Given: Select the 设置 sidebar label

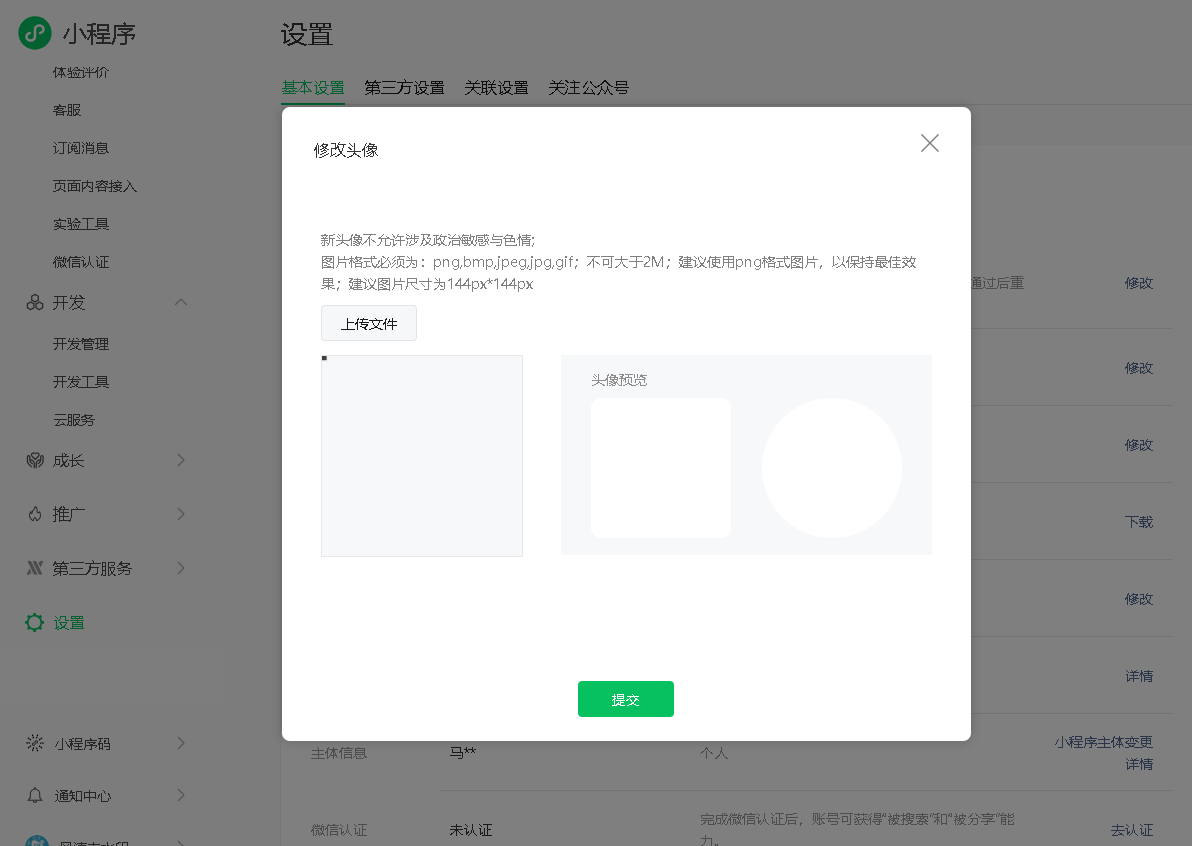Looking at the screenshot, I should 69,623.
